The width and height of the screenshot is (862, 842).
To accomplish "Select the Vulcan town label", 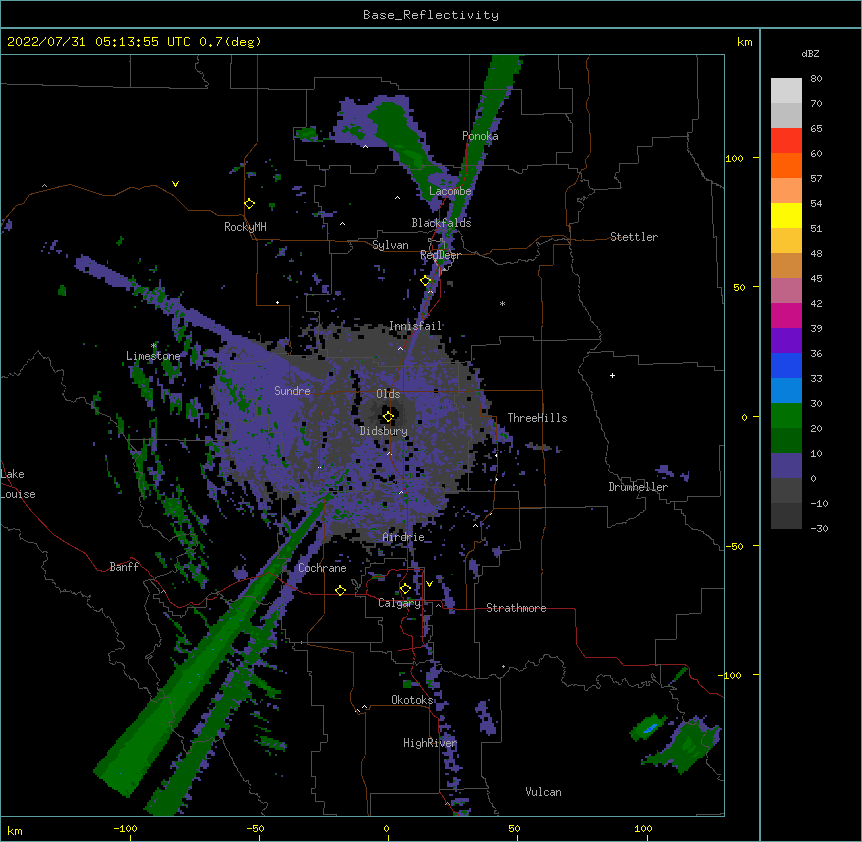I will click(543, 792).
